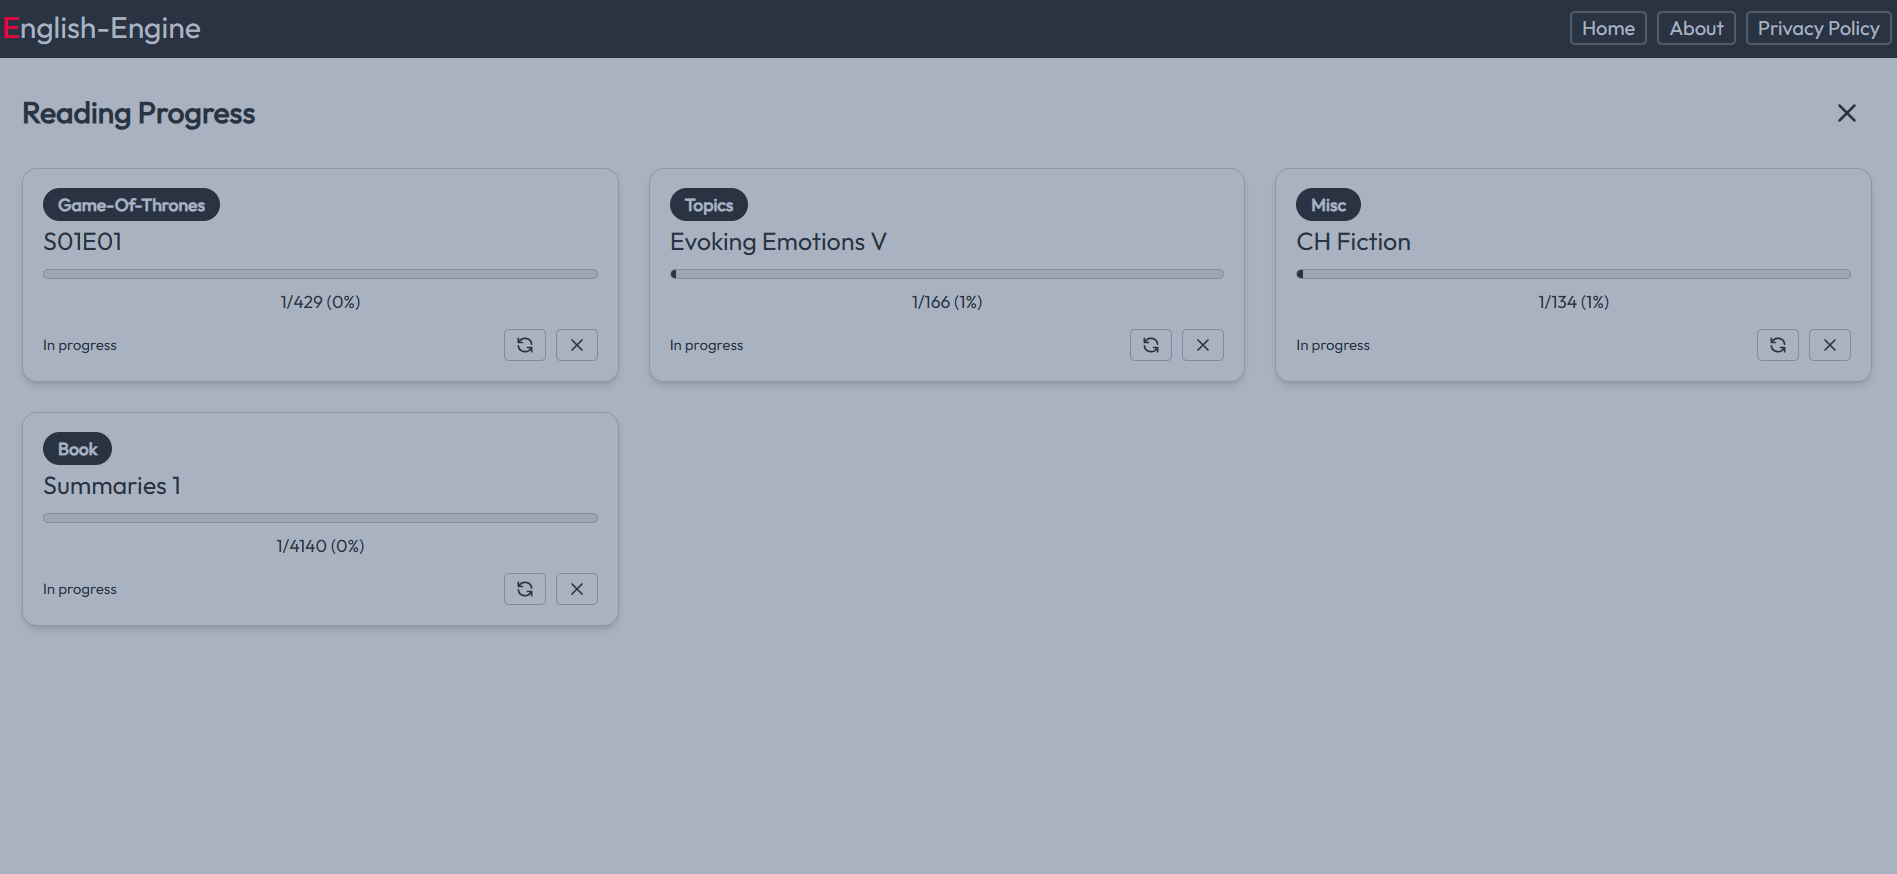Remove the Summaries 1 card

(577, 589)
